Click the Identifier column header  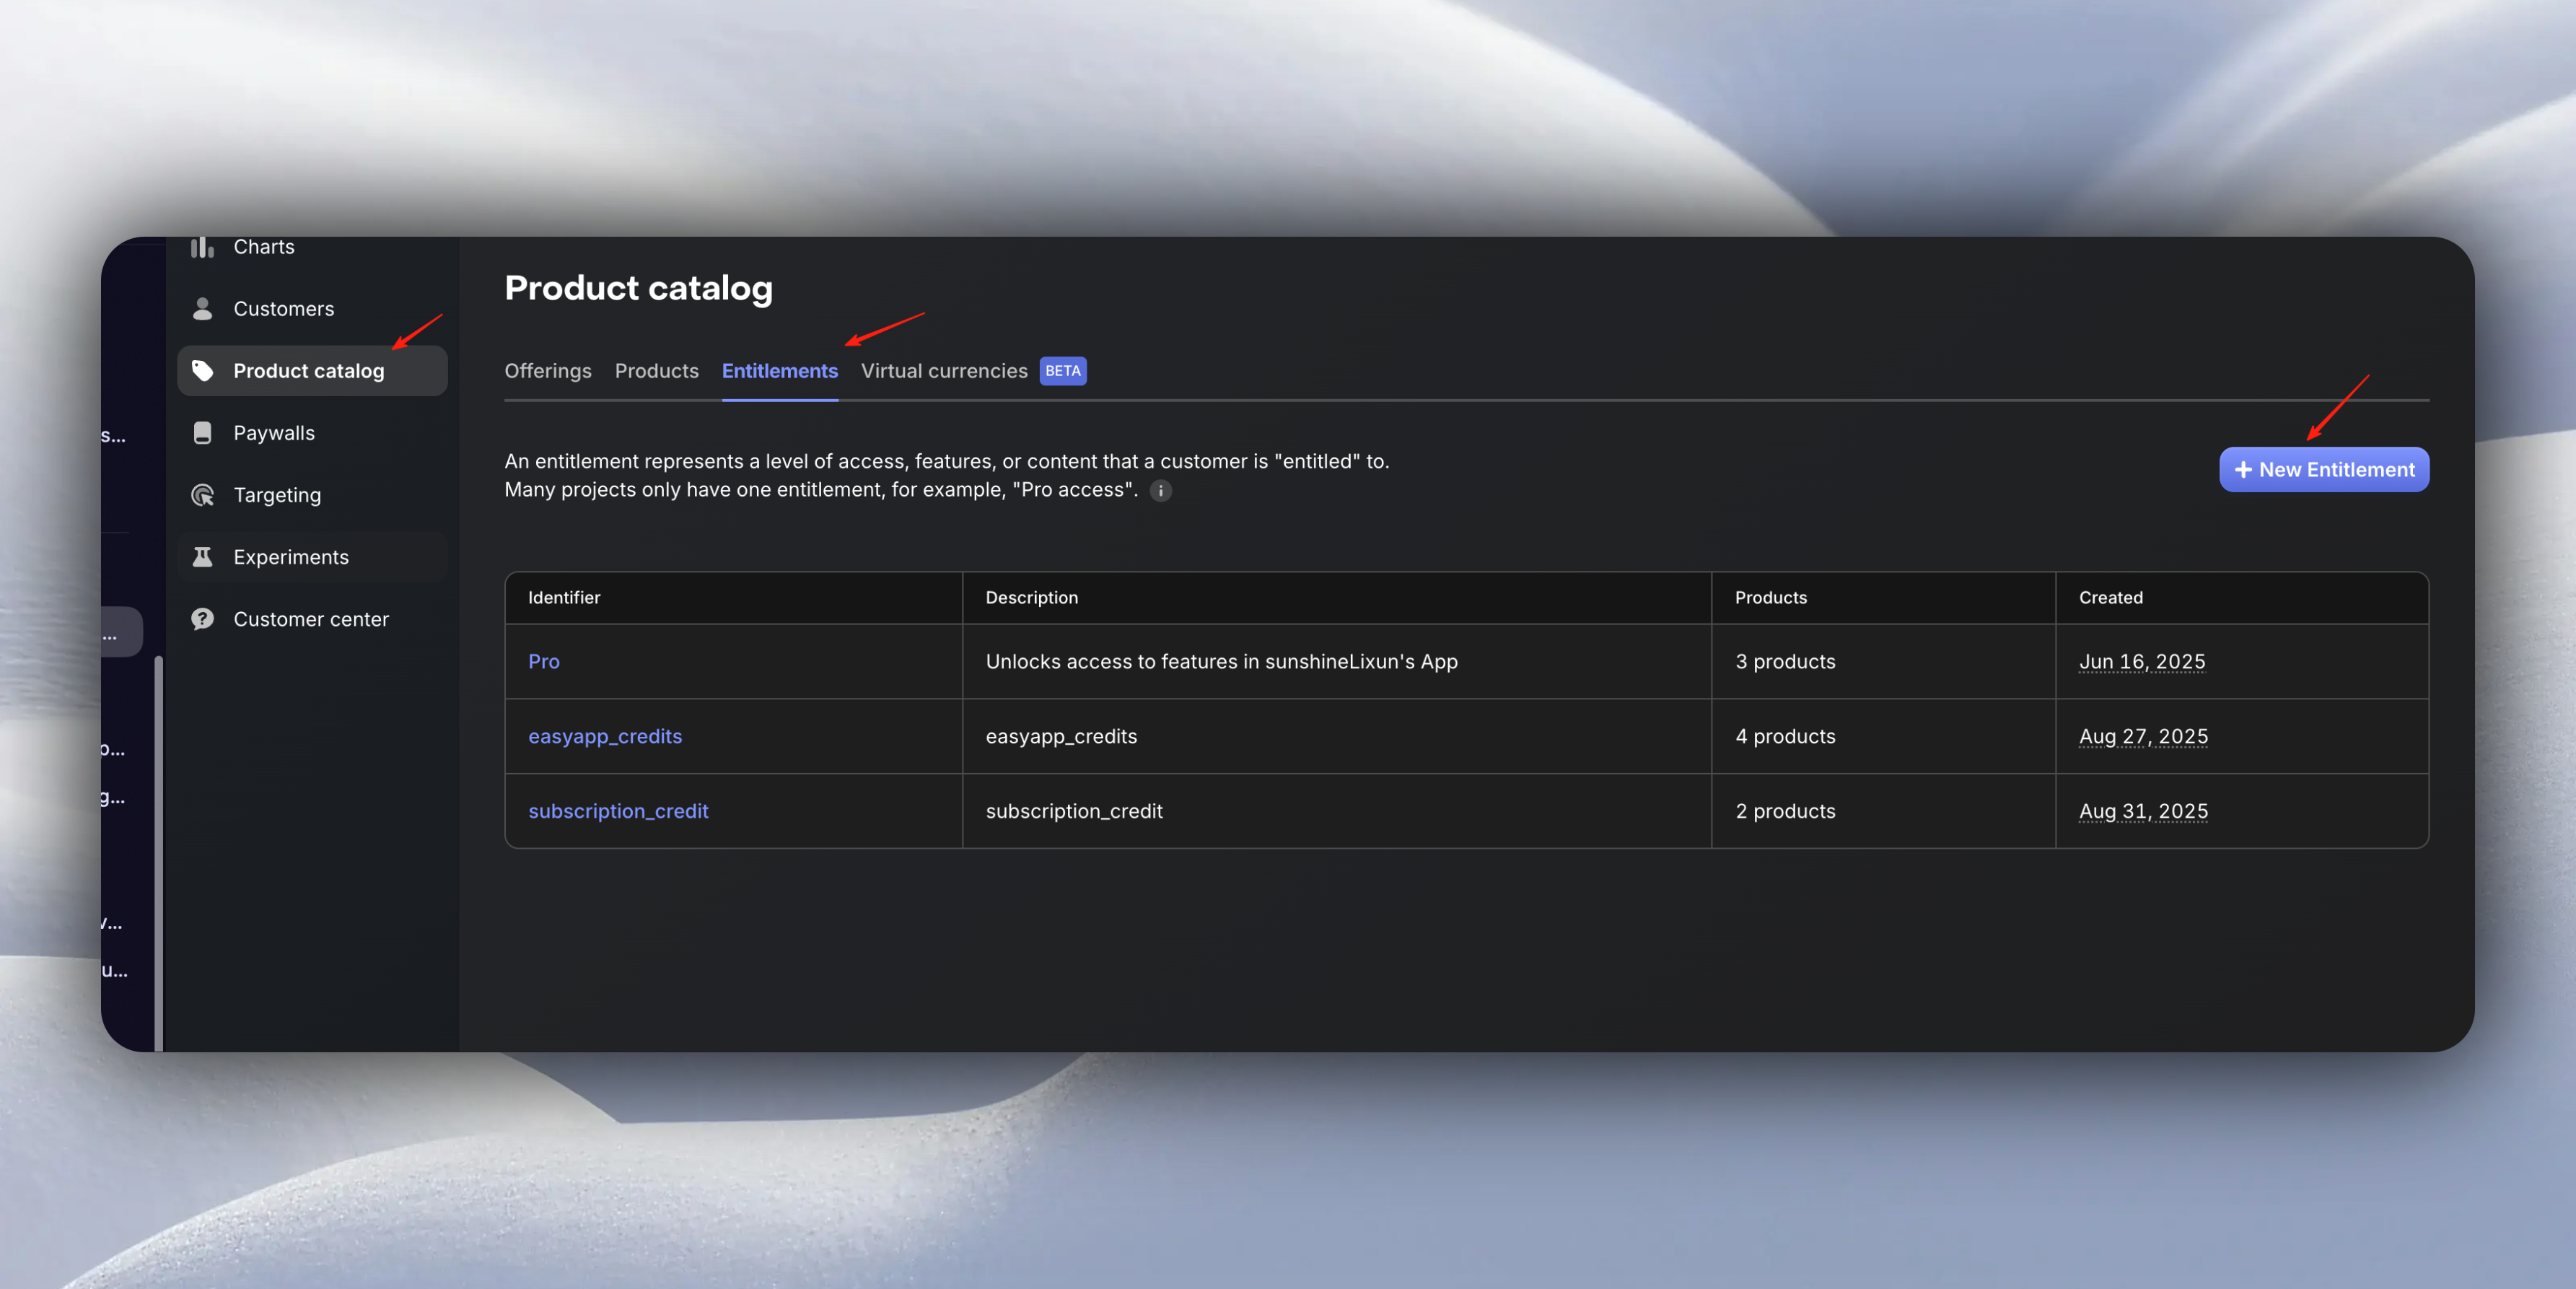(x=564, y=598)
